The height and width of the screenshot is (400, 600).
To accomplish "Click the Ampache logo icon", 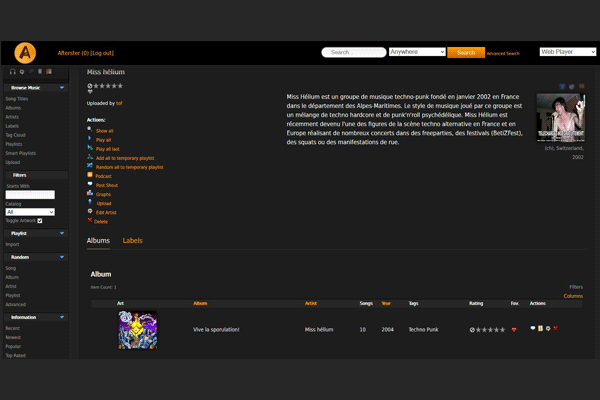I will pyautogui.click(x=25, y=53).
